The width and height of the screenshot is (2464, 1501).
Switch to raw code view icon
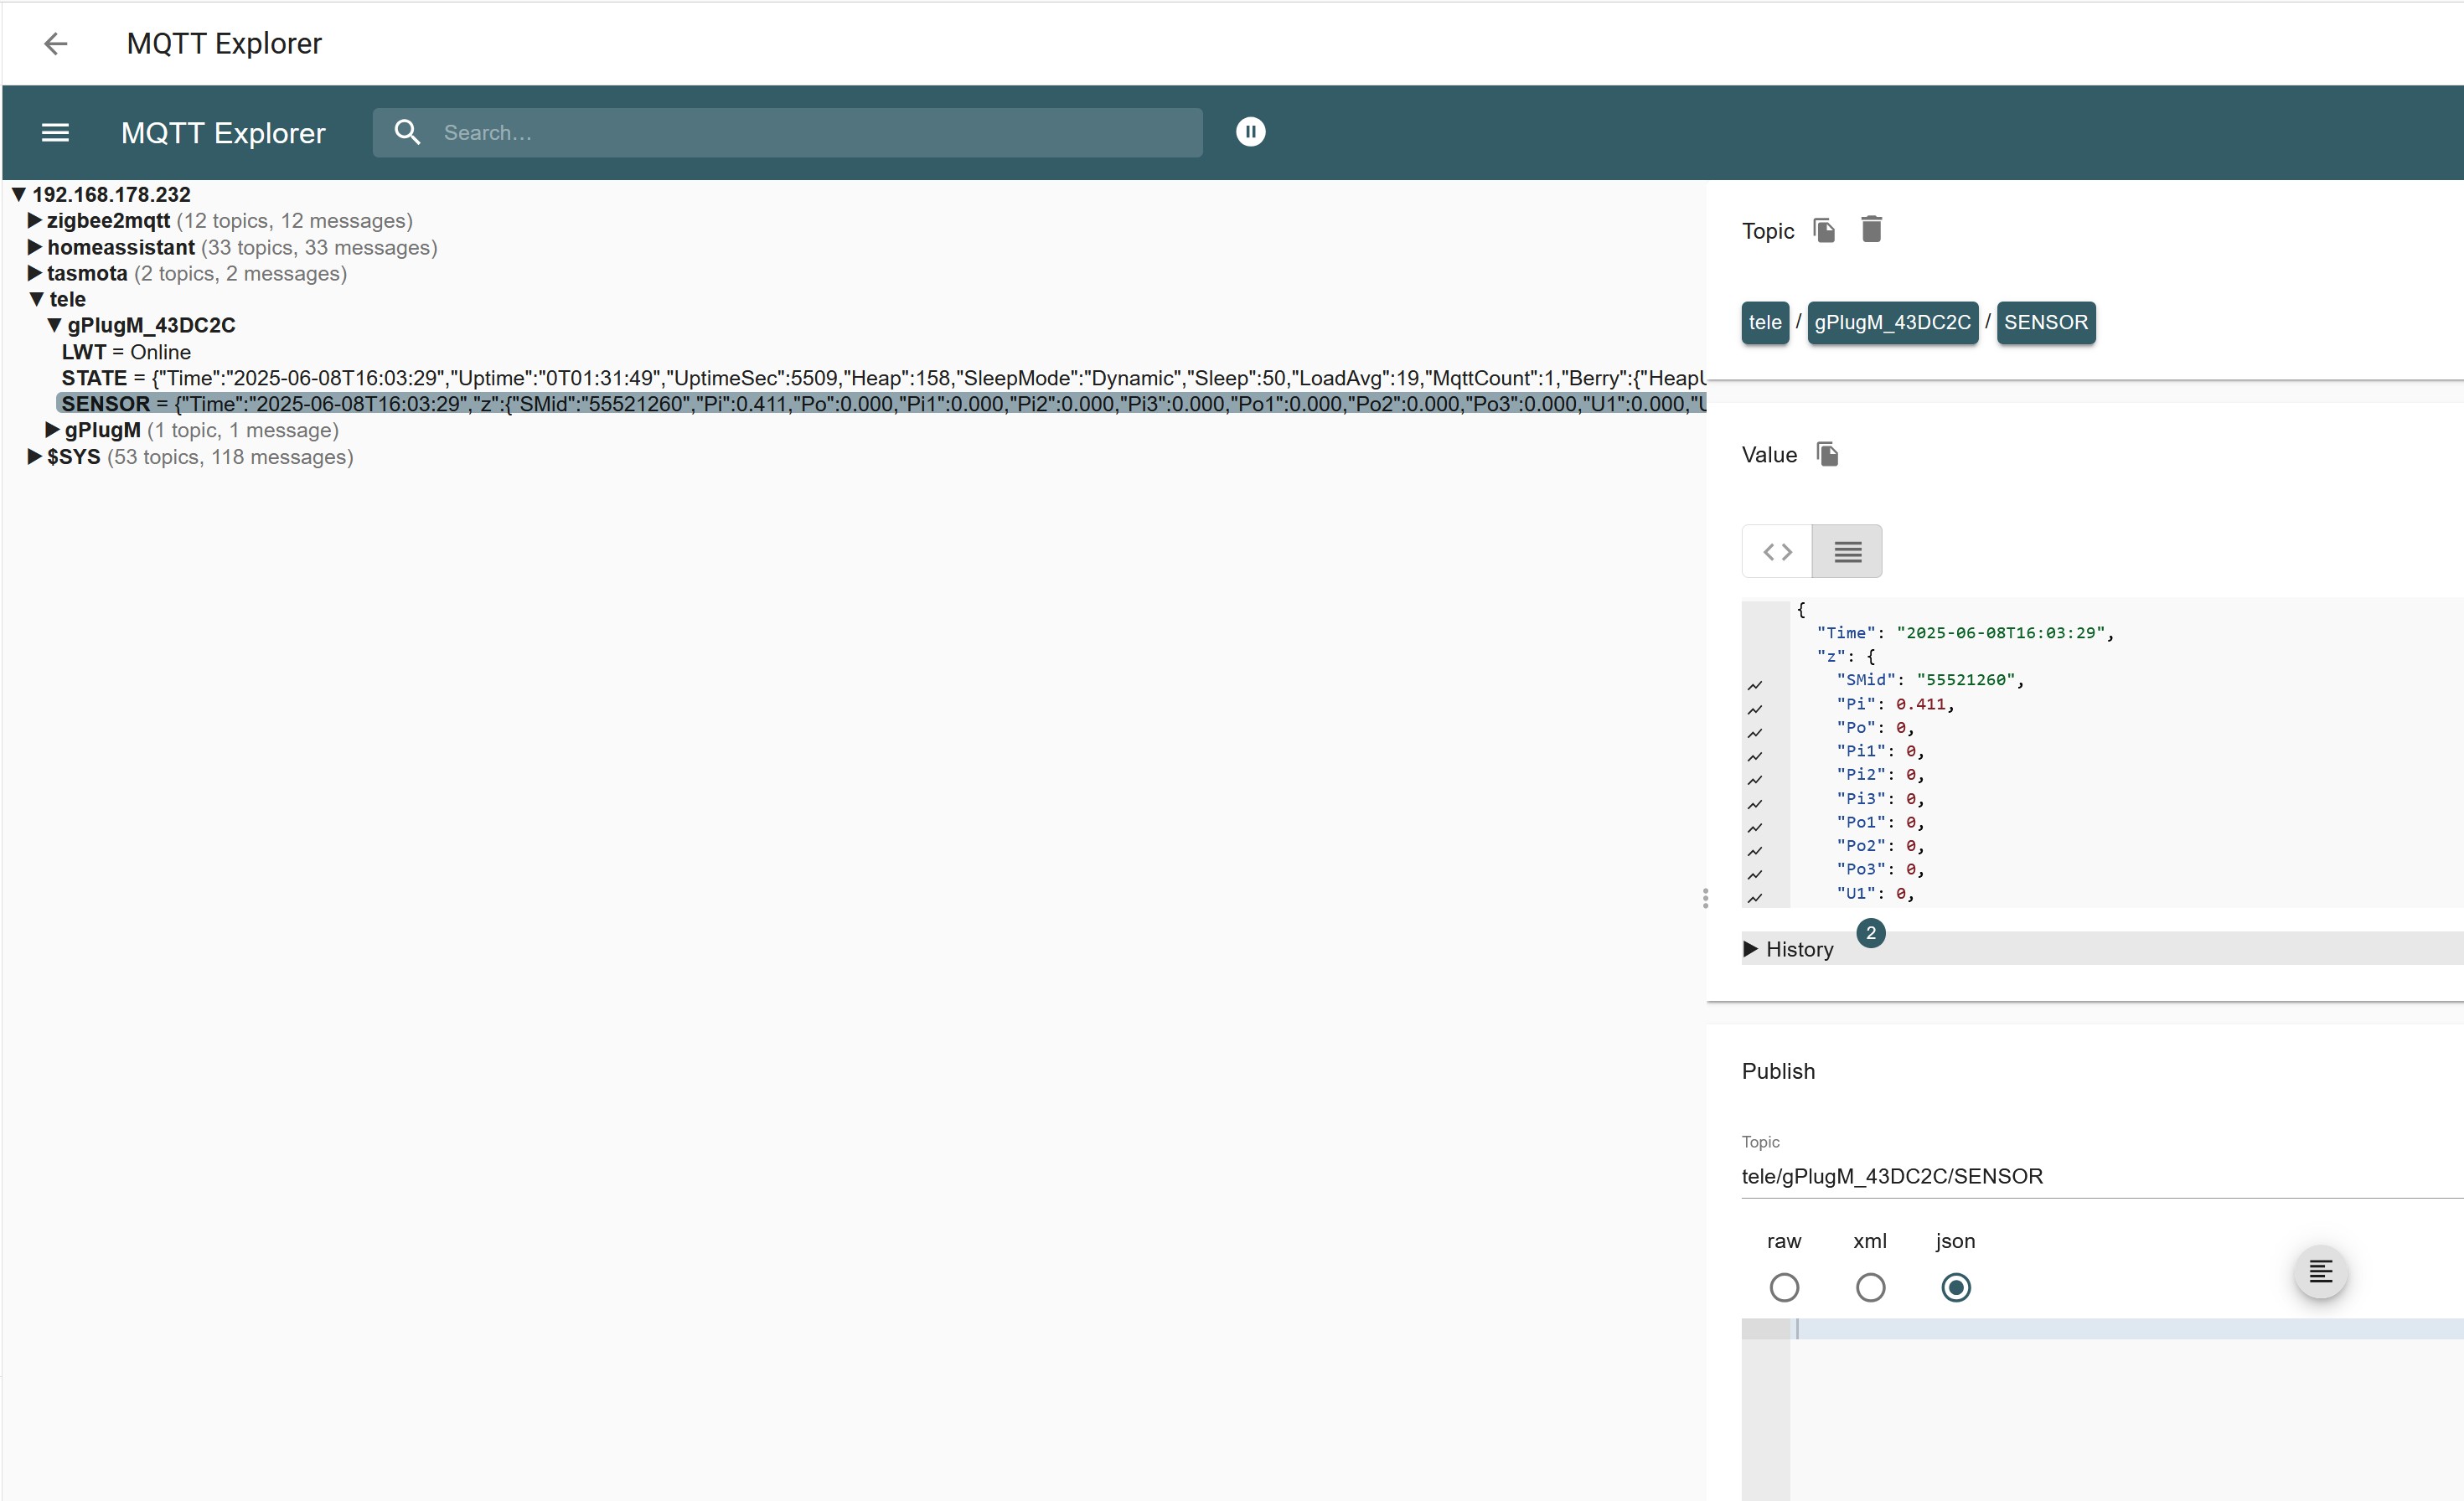tap(1777, 551)
